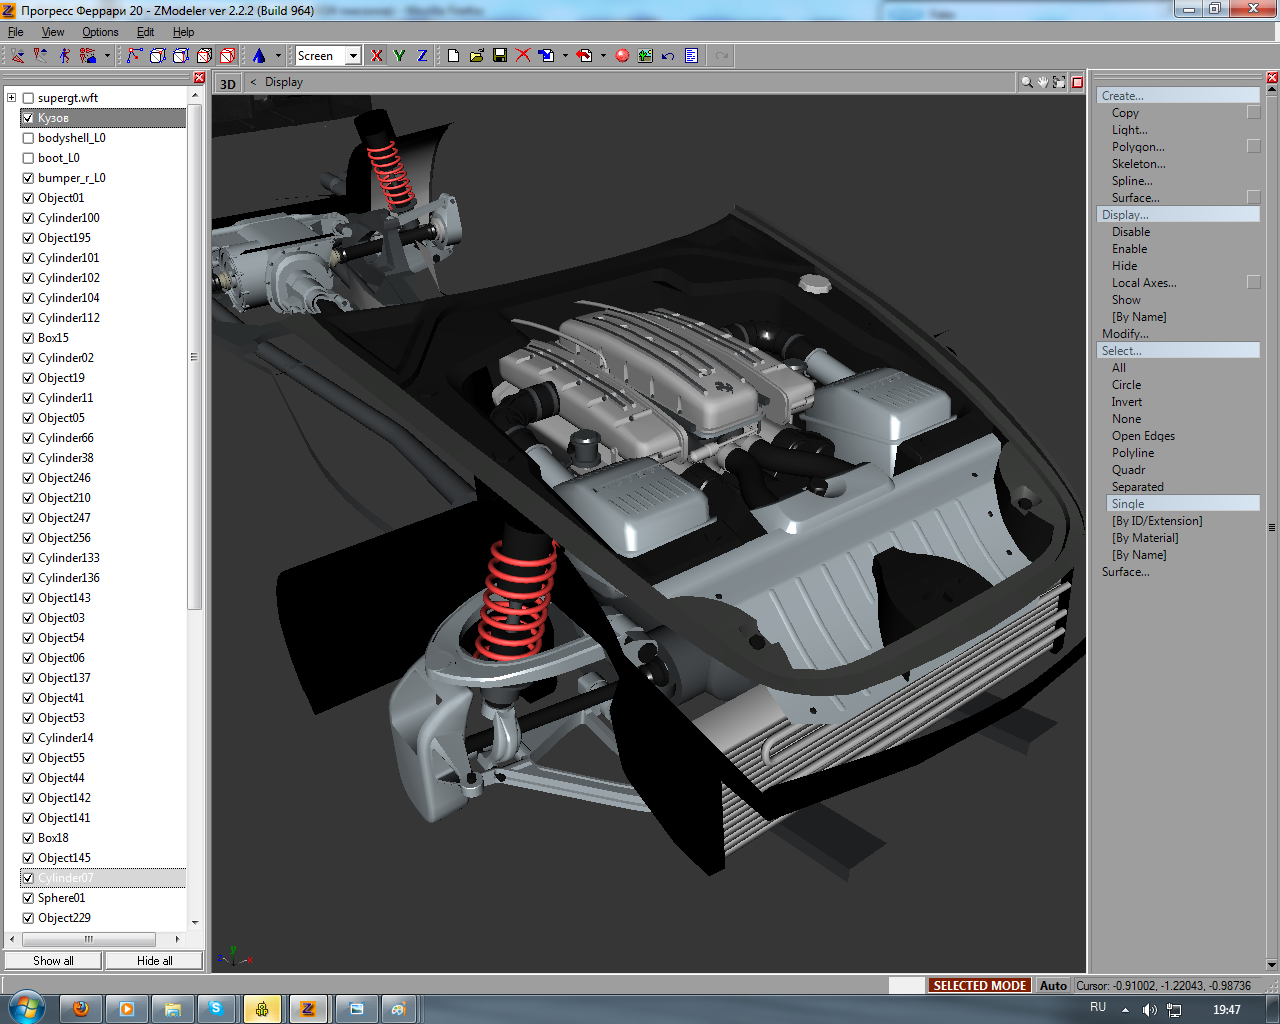Open file using the folder toolbar icon
Viewport: 1280px width, 1024px height.
tap(477, 56)
